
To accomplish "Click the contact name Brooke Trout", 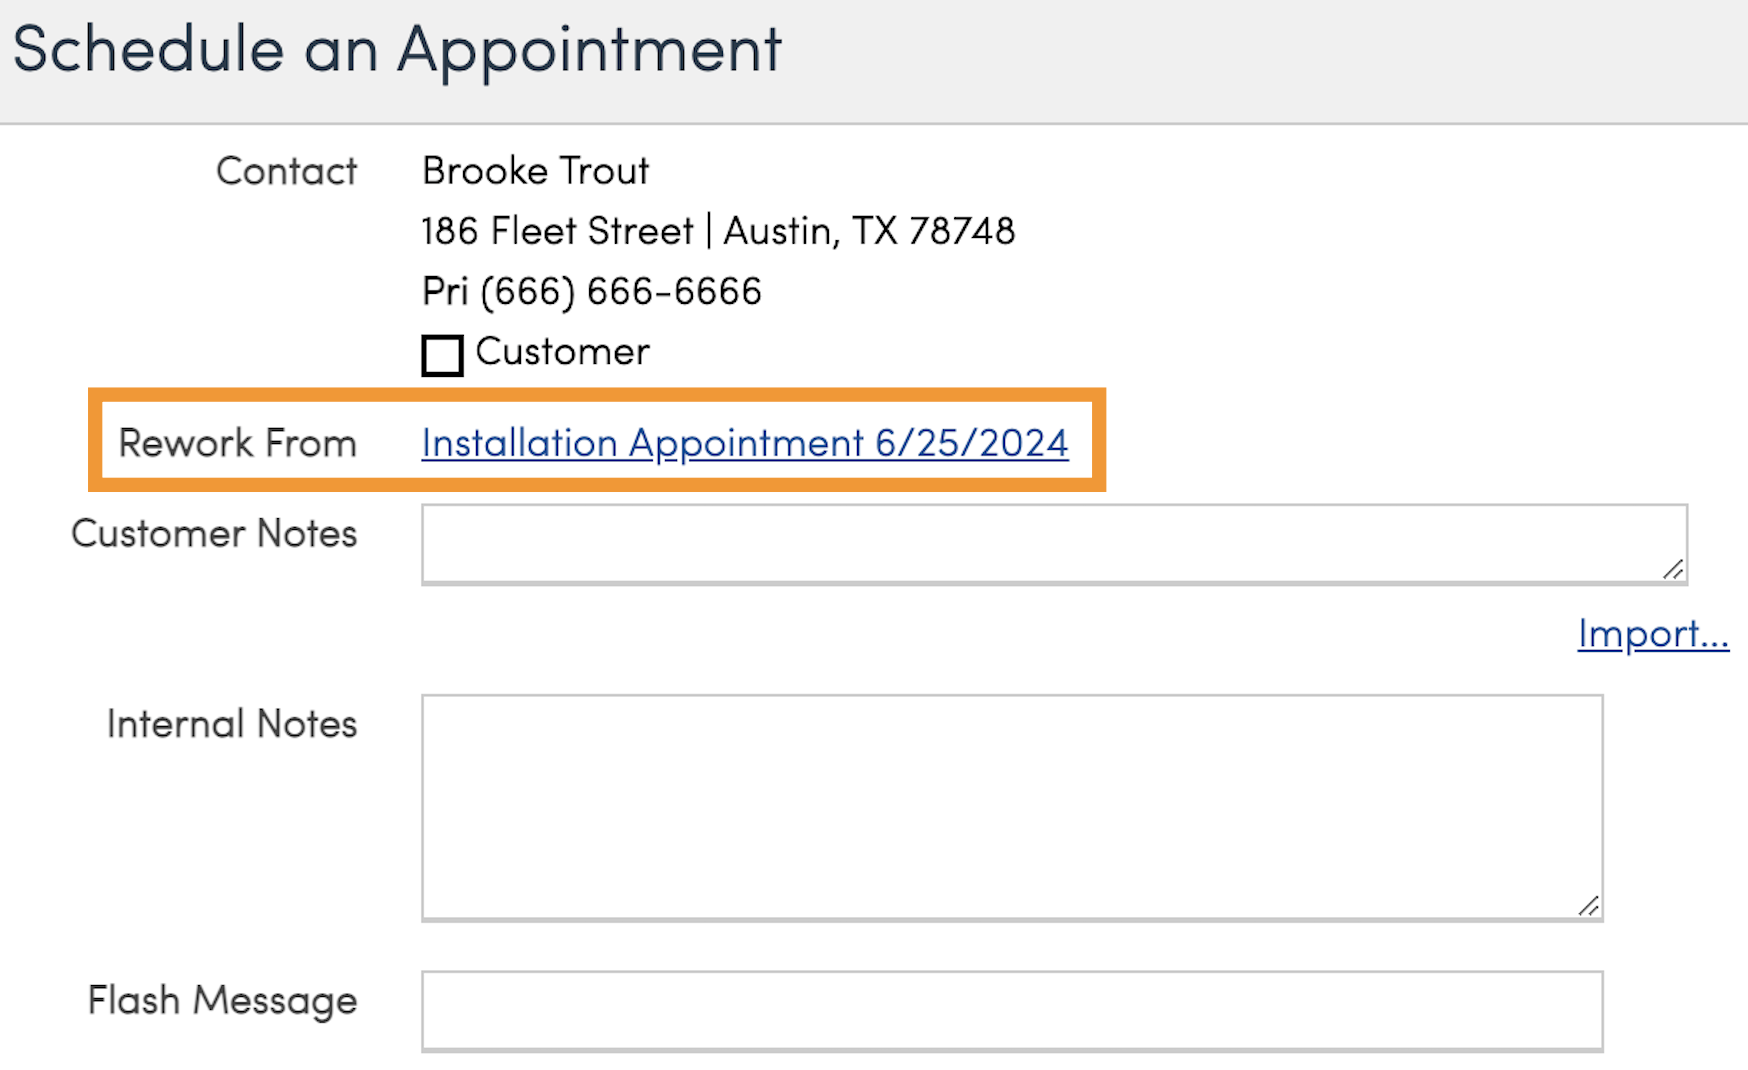I will (535, 171).
